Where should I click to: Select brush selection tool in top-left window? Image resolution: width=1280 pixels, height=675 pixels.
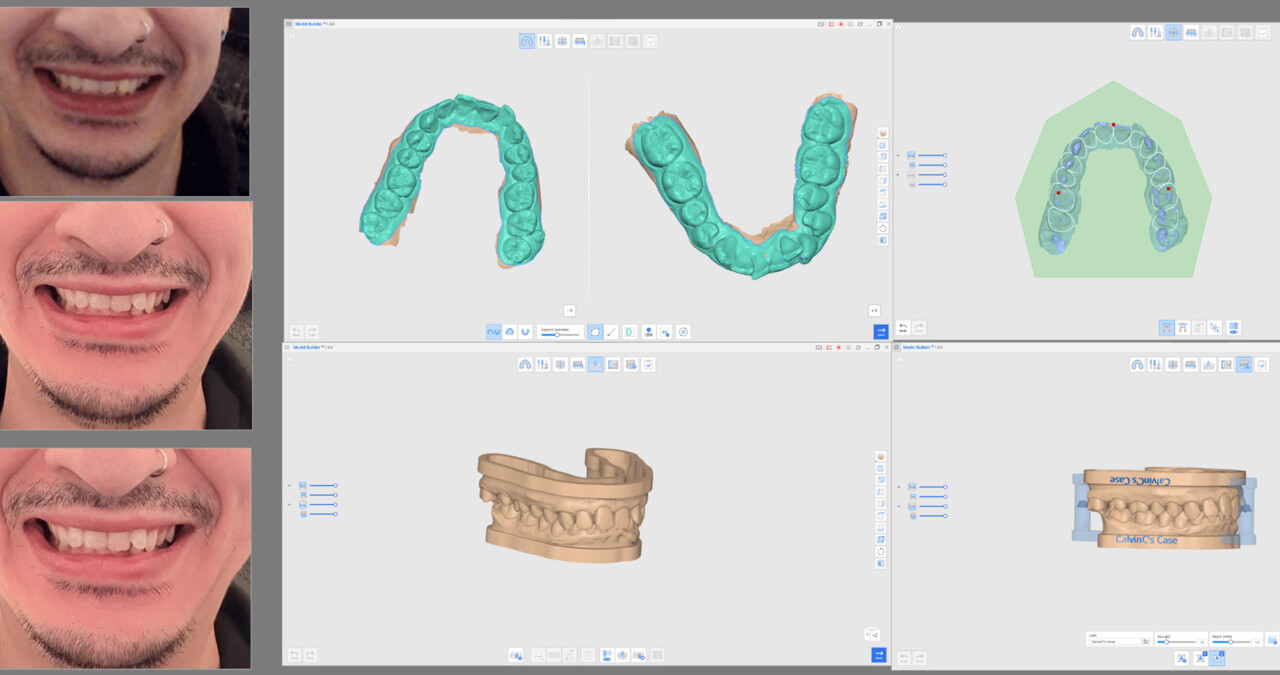(611, 331)
